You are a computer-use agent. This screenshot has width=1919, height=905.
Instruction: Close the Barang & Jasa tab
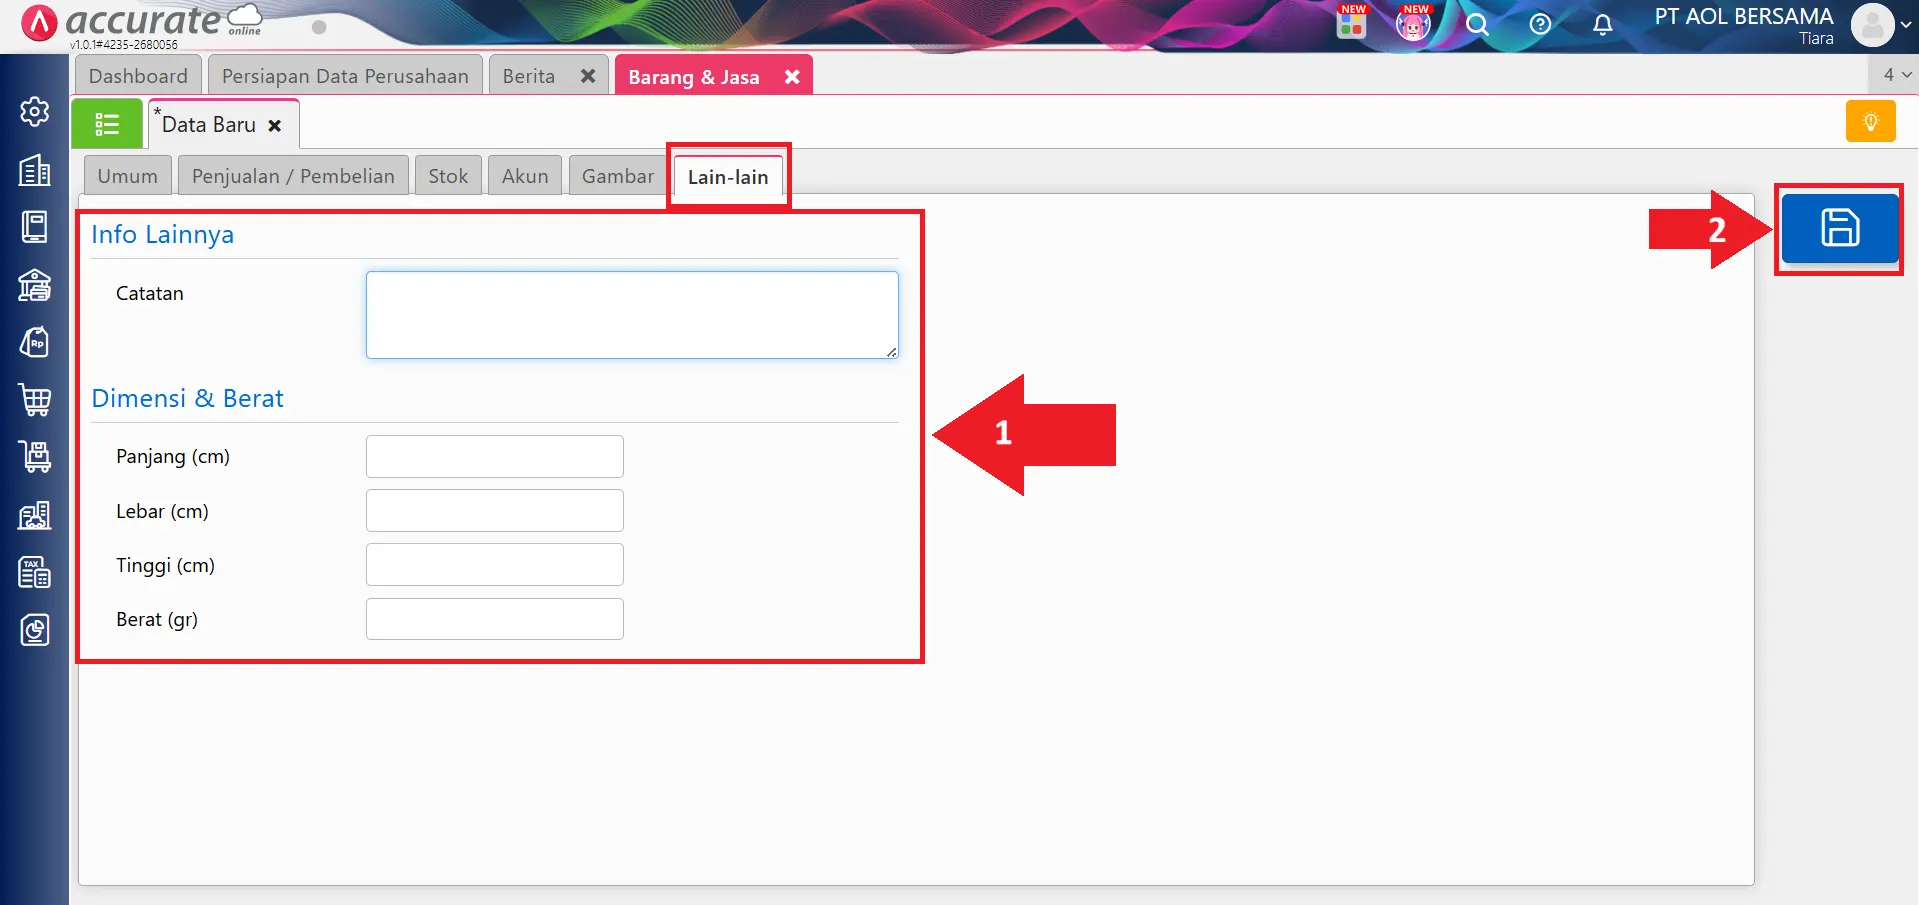coord(792,77)
